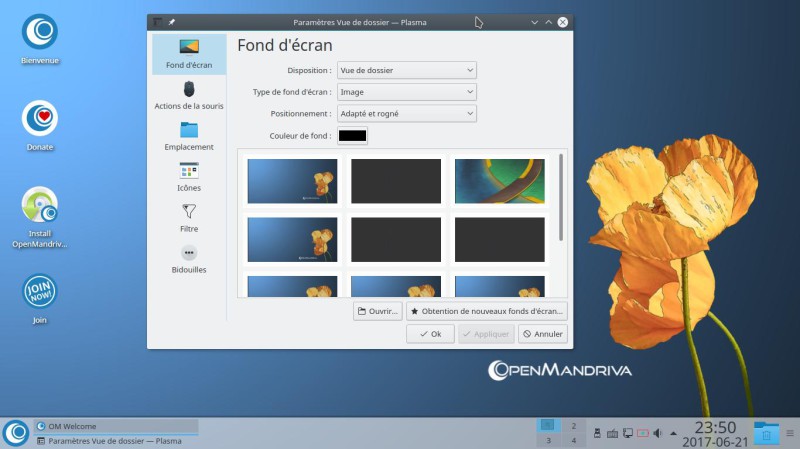The width and height of the screenshot is (800, 449).
Task: Switch to virtual desktop 1
Action: point(548,426)
